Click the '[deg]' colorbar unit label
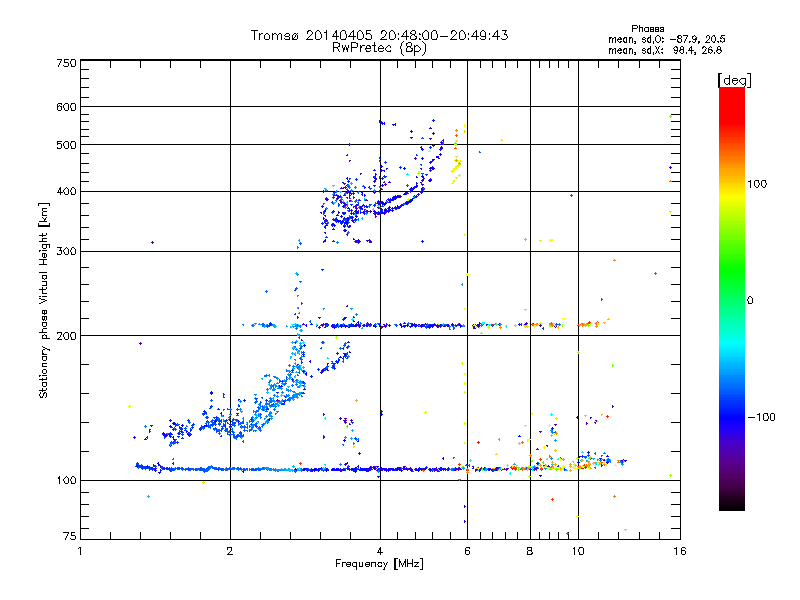The width and height of the screenshot is (800, 600). pyautogui.click(x=734, y=81)
